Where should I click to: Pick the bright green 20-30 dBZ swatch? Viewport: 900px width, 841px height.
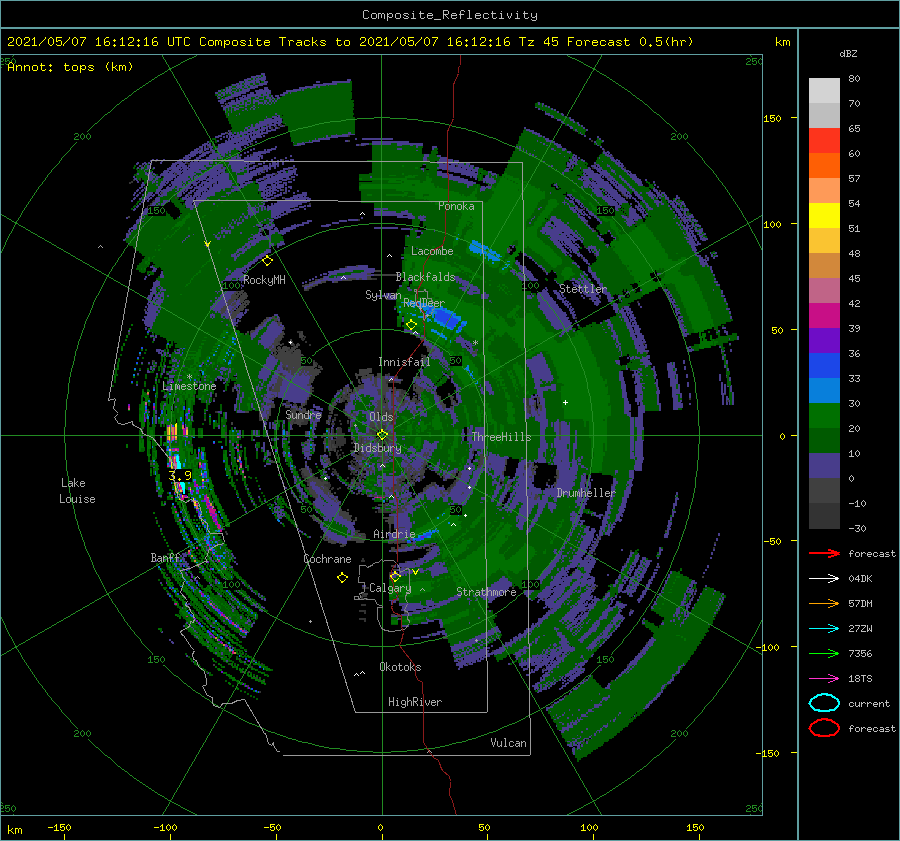(824, 416)
